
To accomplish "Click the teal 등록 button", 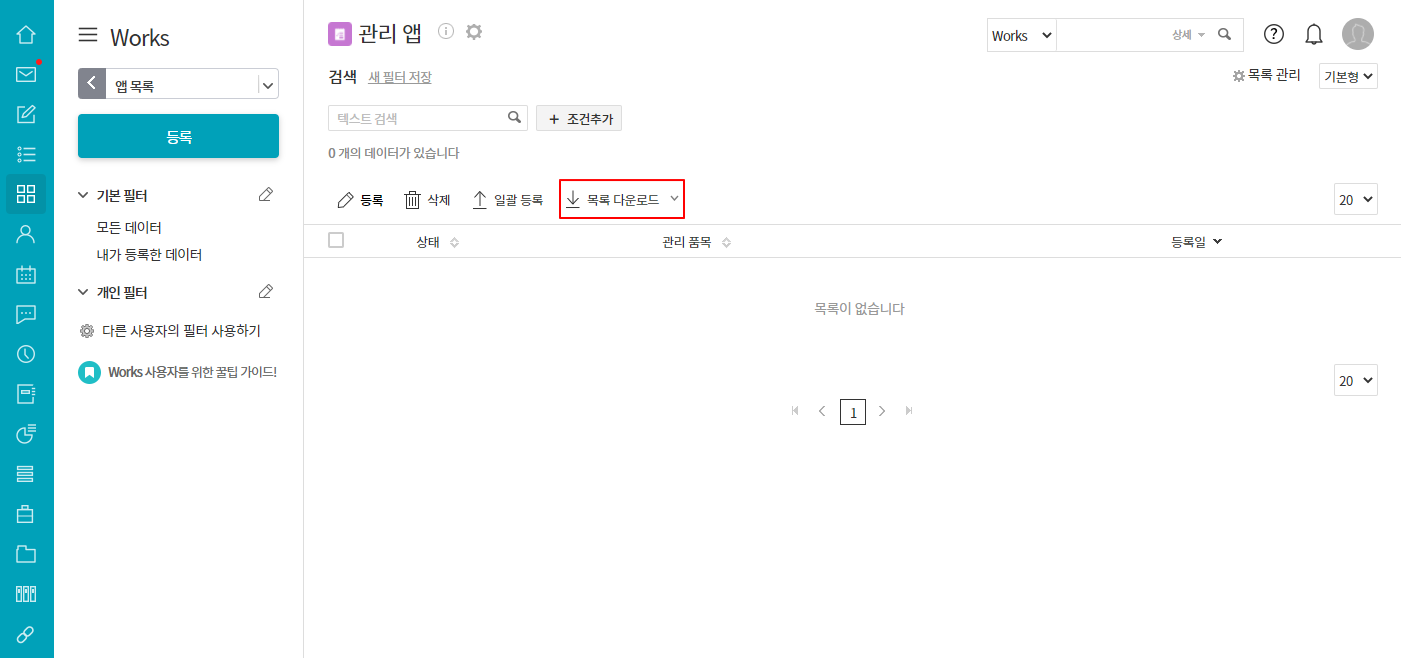I will coord(178,136).
